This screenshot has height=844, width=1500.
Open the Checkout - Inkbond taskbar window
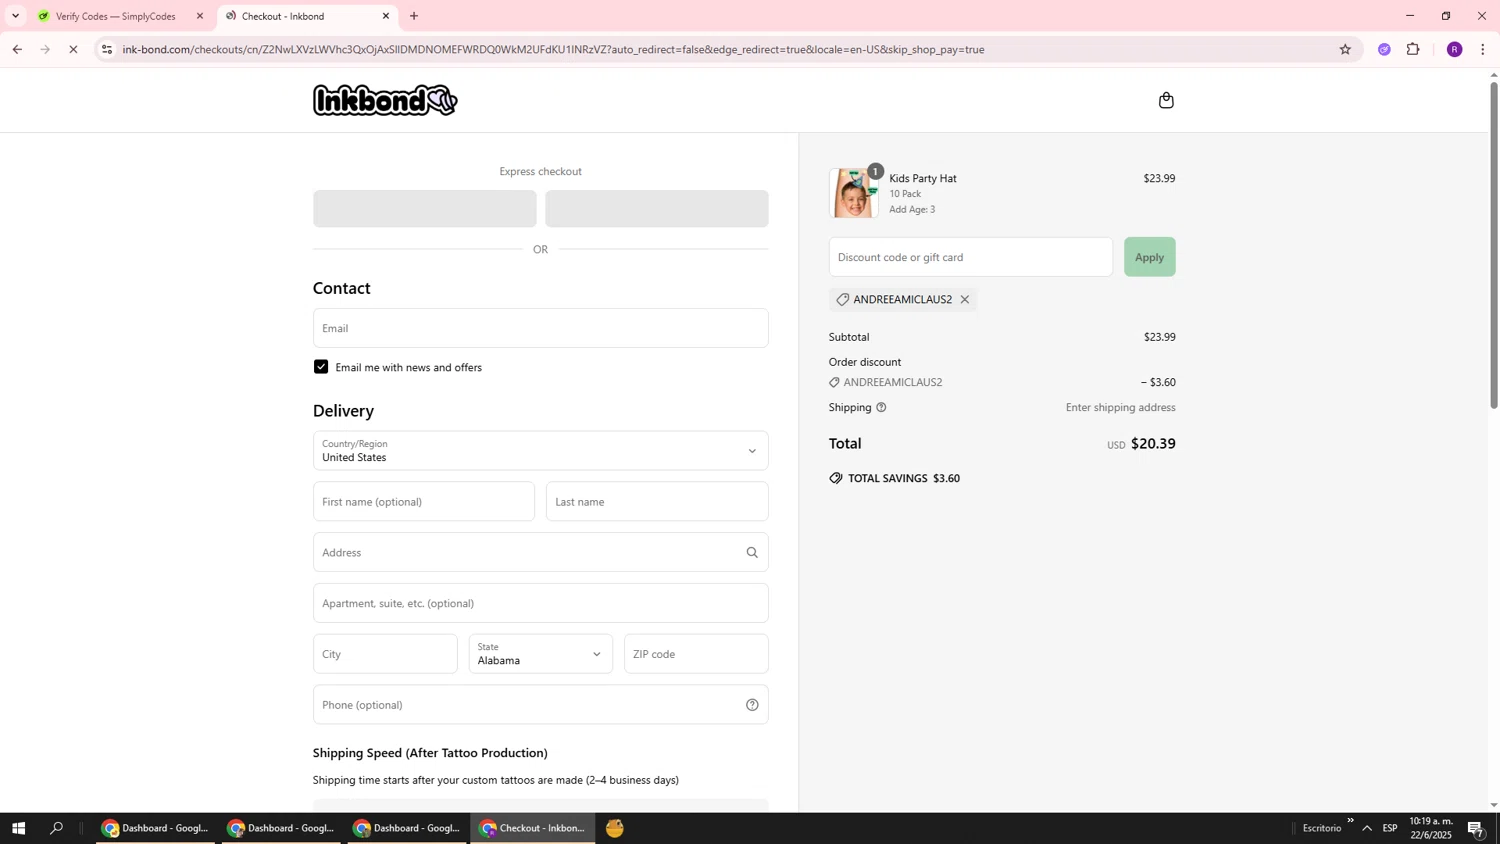533,828
